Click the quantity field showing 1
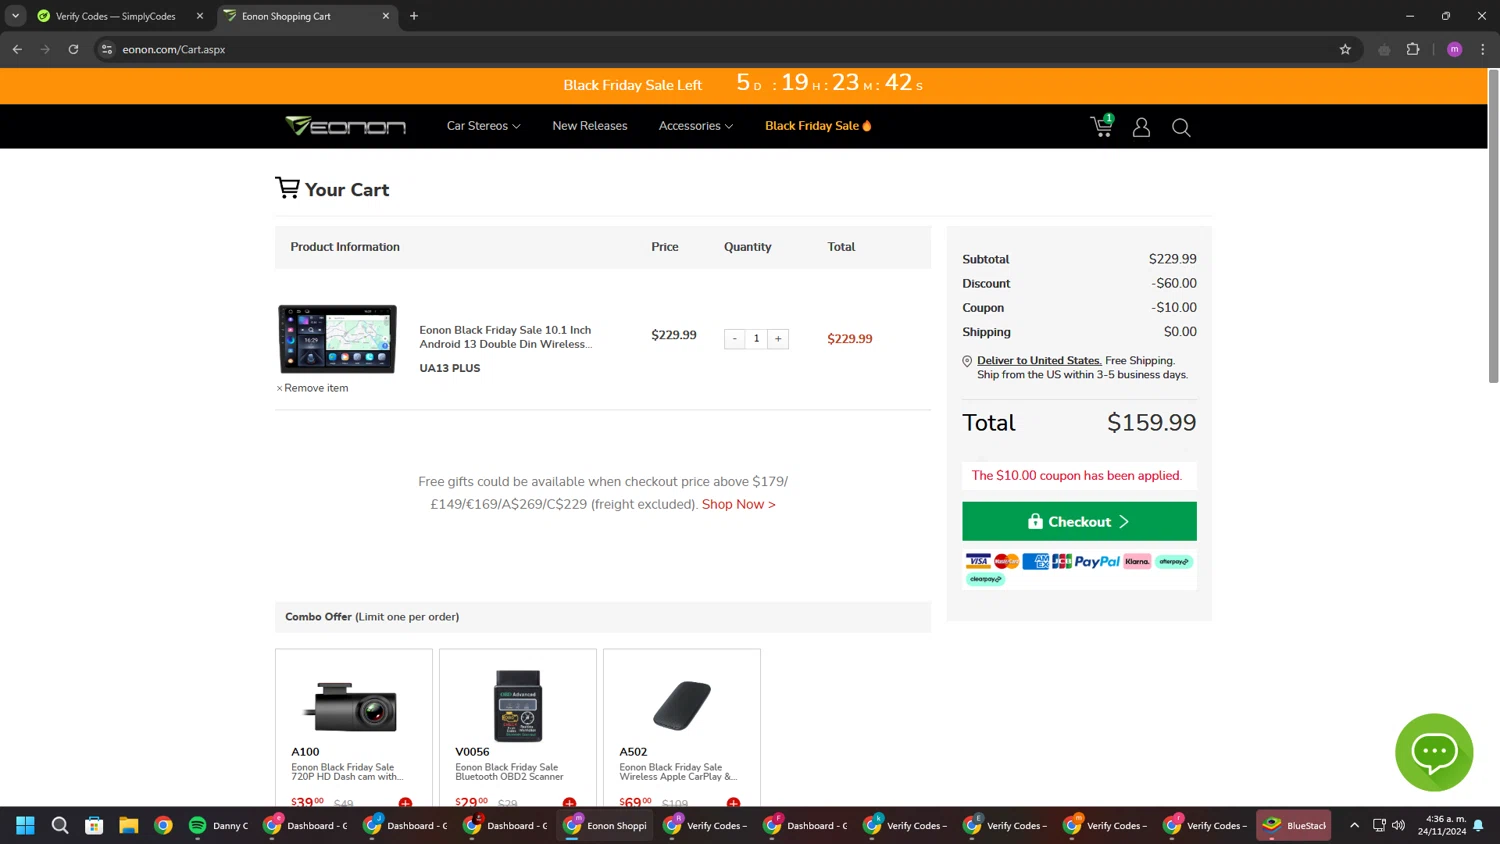1500x844 pixels. click(756, 339)
